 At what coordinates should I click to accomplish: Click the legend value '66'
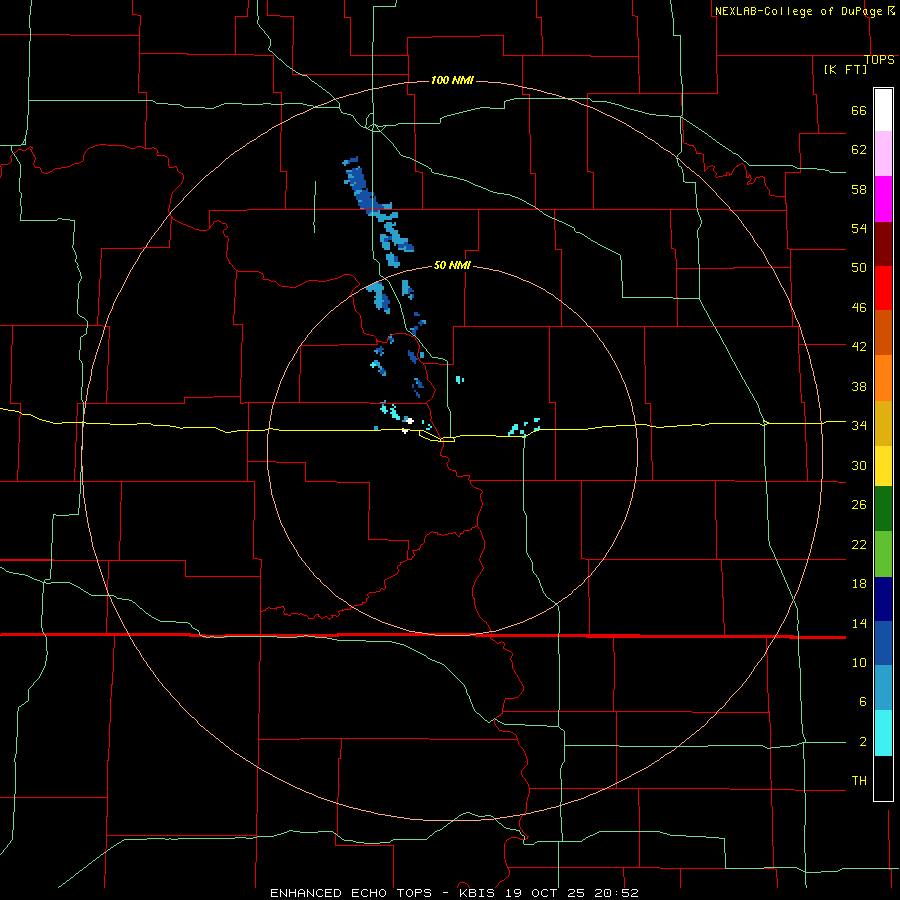[x=859, y=110]
